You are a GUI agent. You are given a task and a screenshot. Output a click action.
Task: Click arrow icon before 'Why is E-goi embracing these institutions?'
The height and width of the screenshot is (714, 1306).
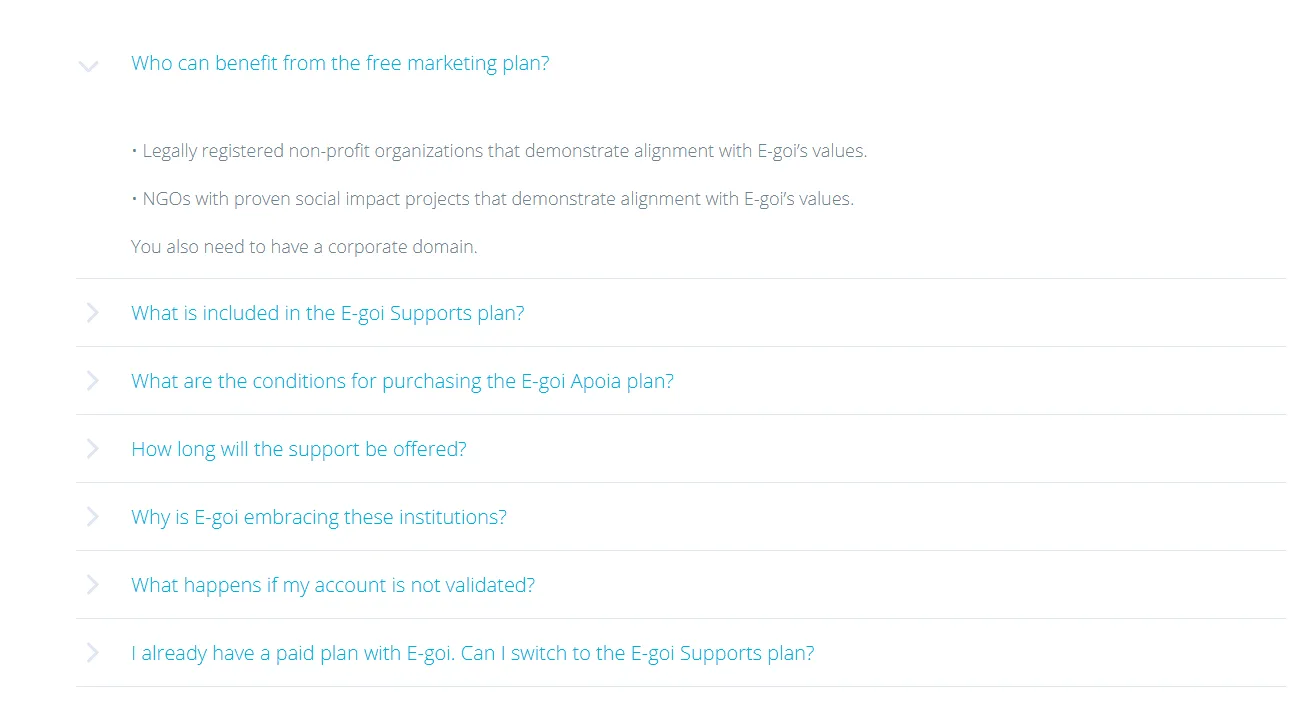tap(93, 517)
